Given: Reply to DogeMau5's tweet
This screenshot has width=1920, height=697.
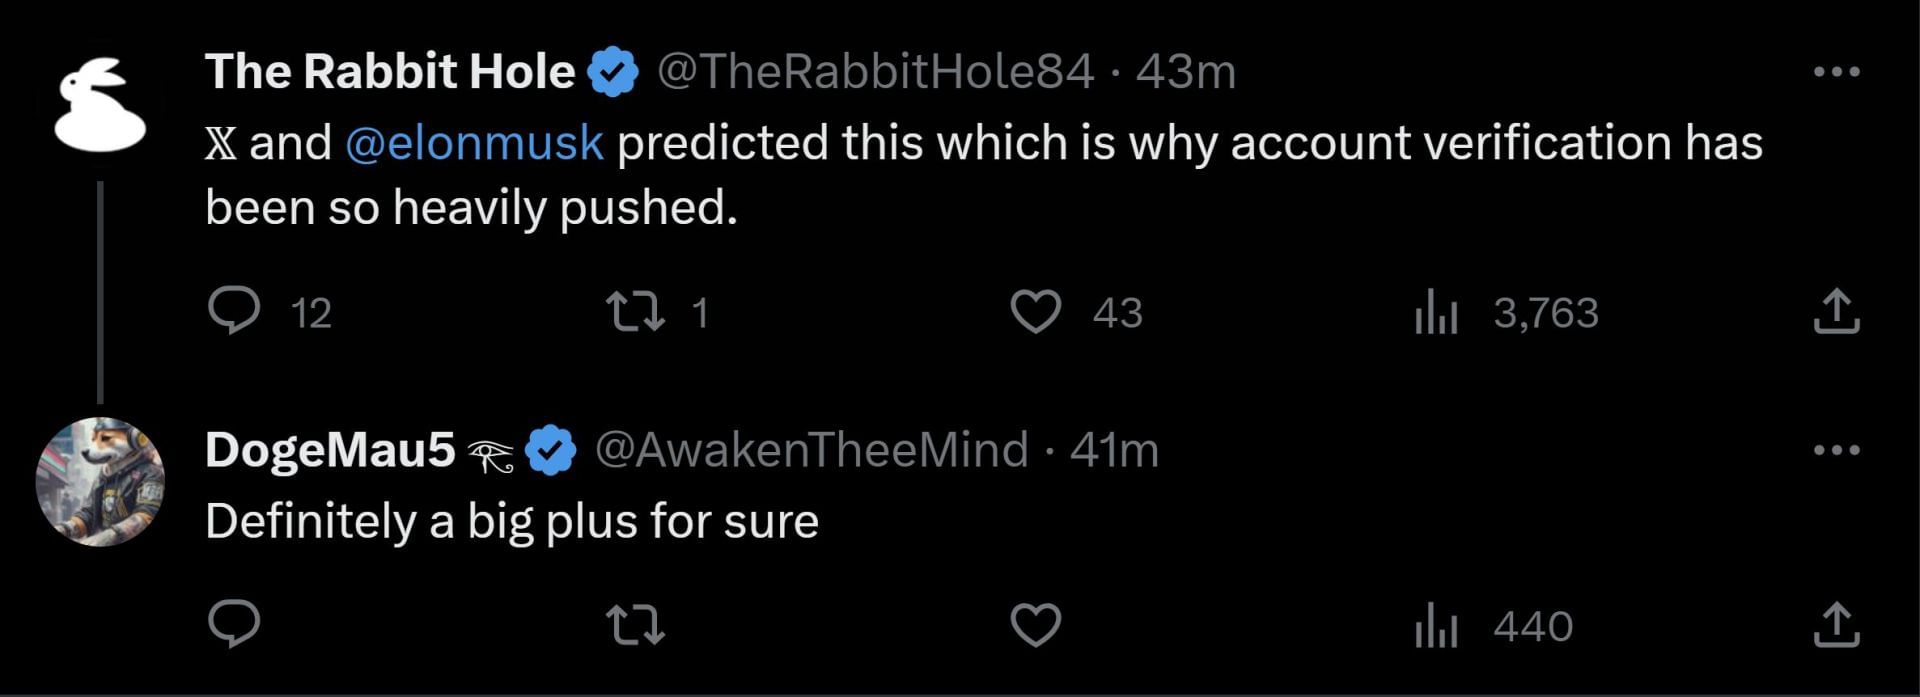Looking at the screenshot, I should pyautogui.click(x=234, y=625).
